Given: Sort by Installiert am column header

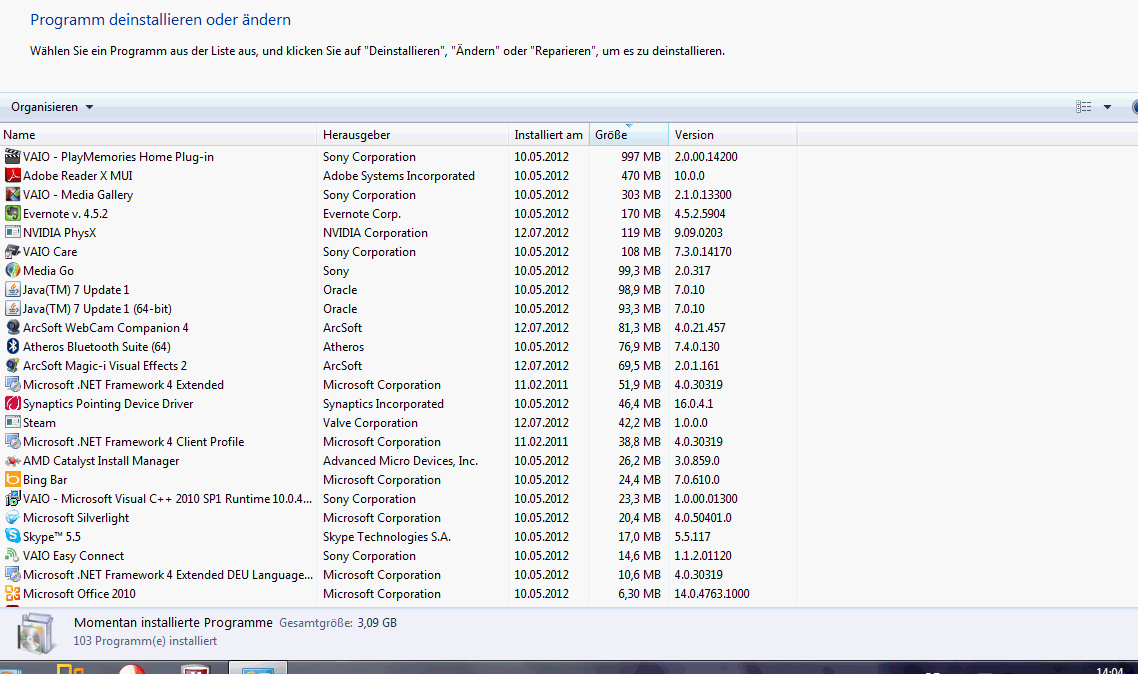Looking at the screenshot, I should pyautogui.click(x=549, y=135).
